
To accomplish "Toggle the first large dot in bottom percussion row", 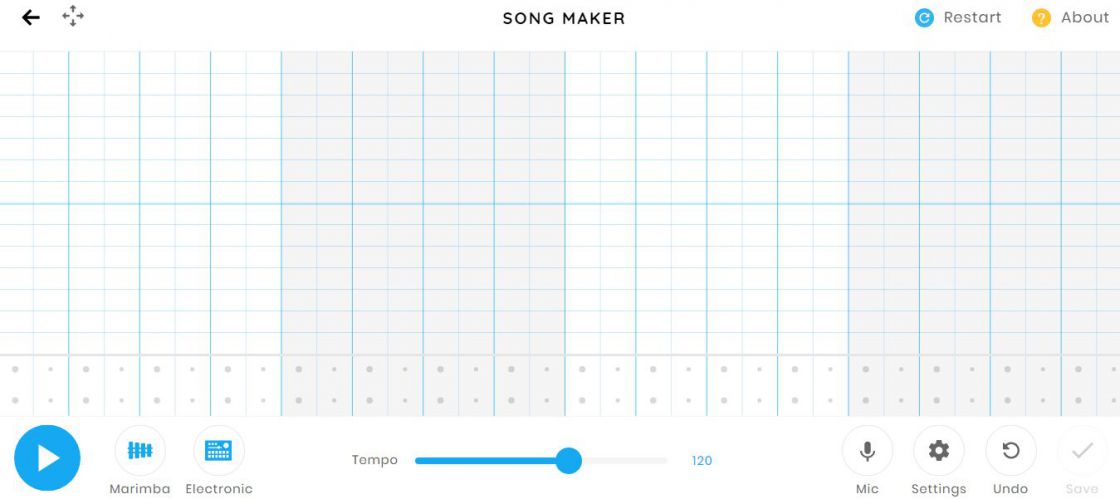I will (15, 400).
